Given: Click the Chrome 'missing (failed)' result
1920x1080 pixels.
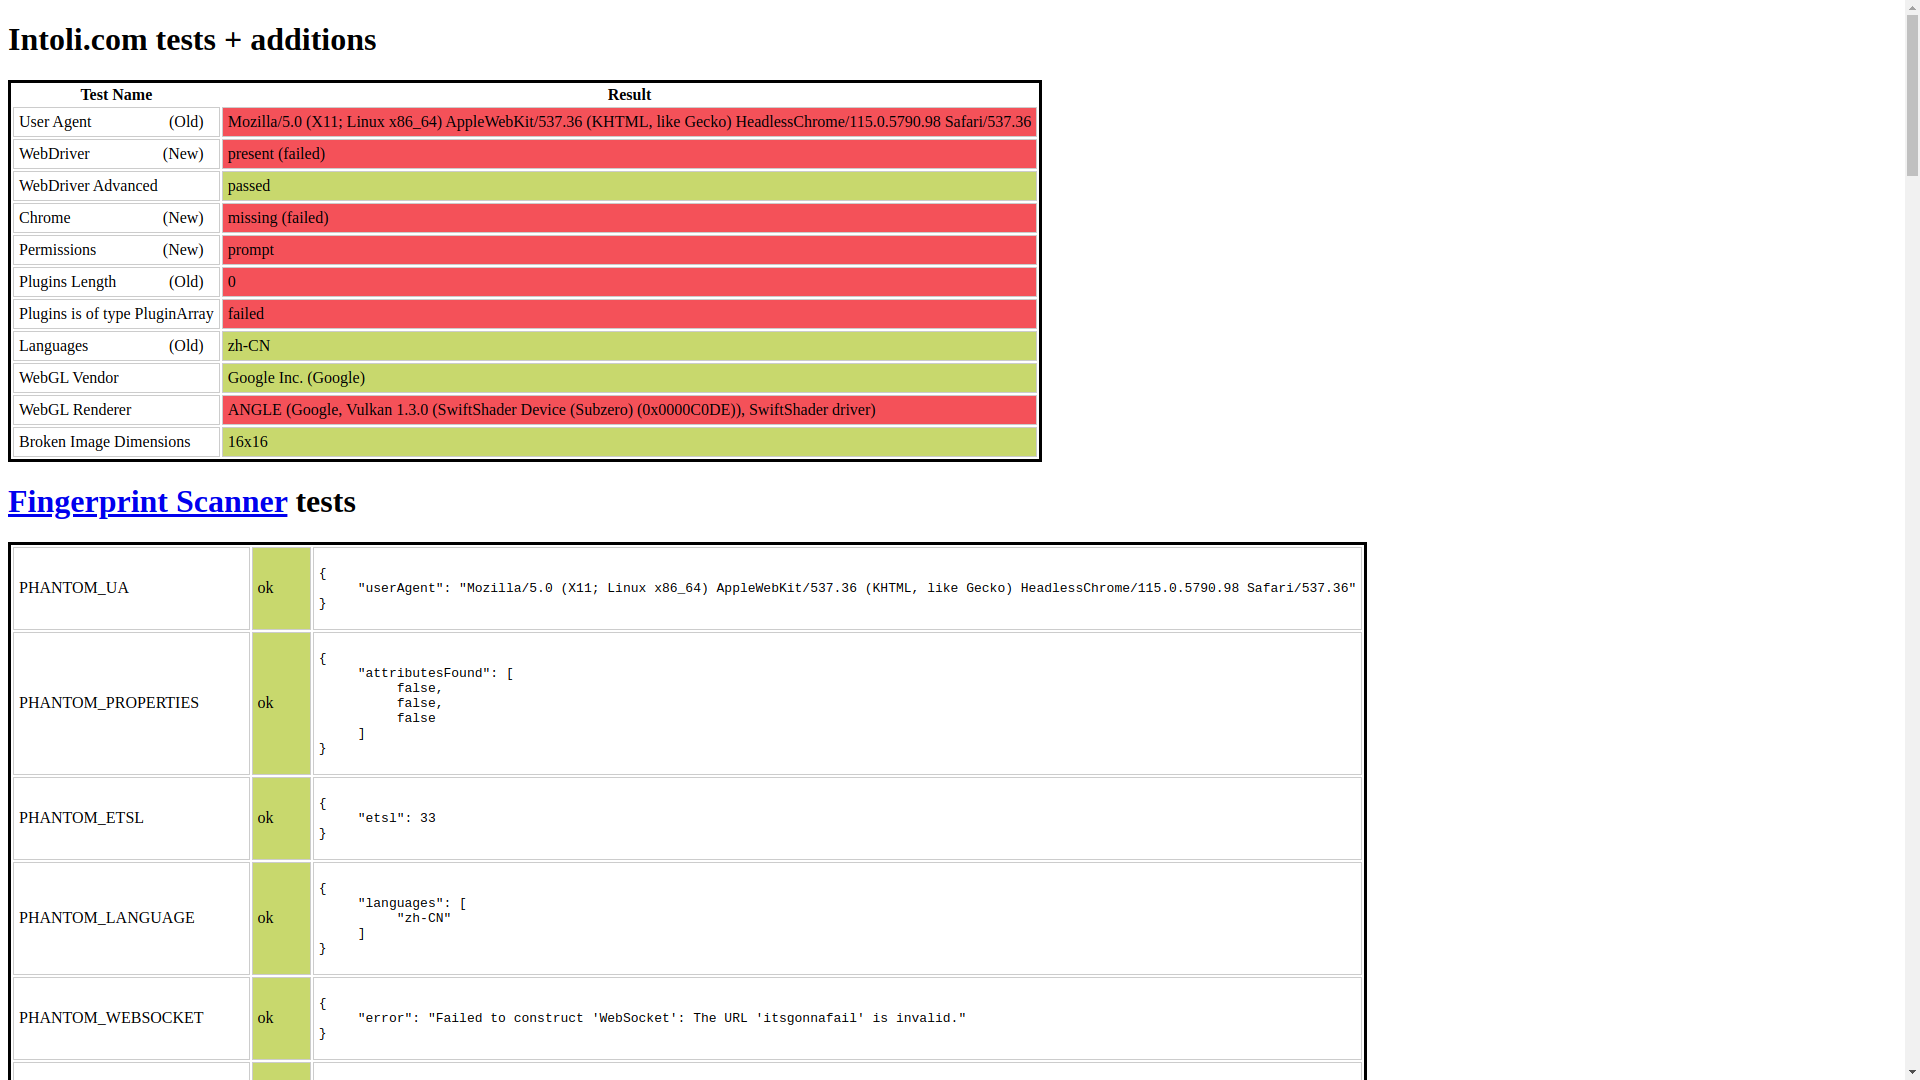Looking at the screenshot, I should pos(278,218).
